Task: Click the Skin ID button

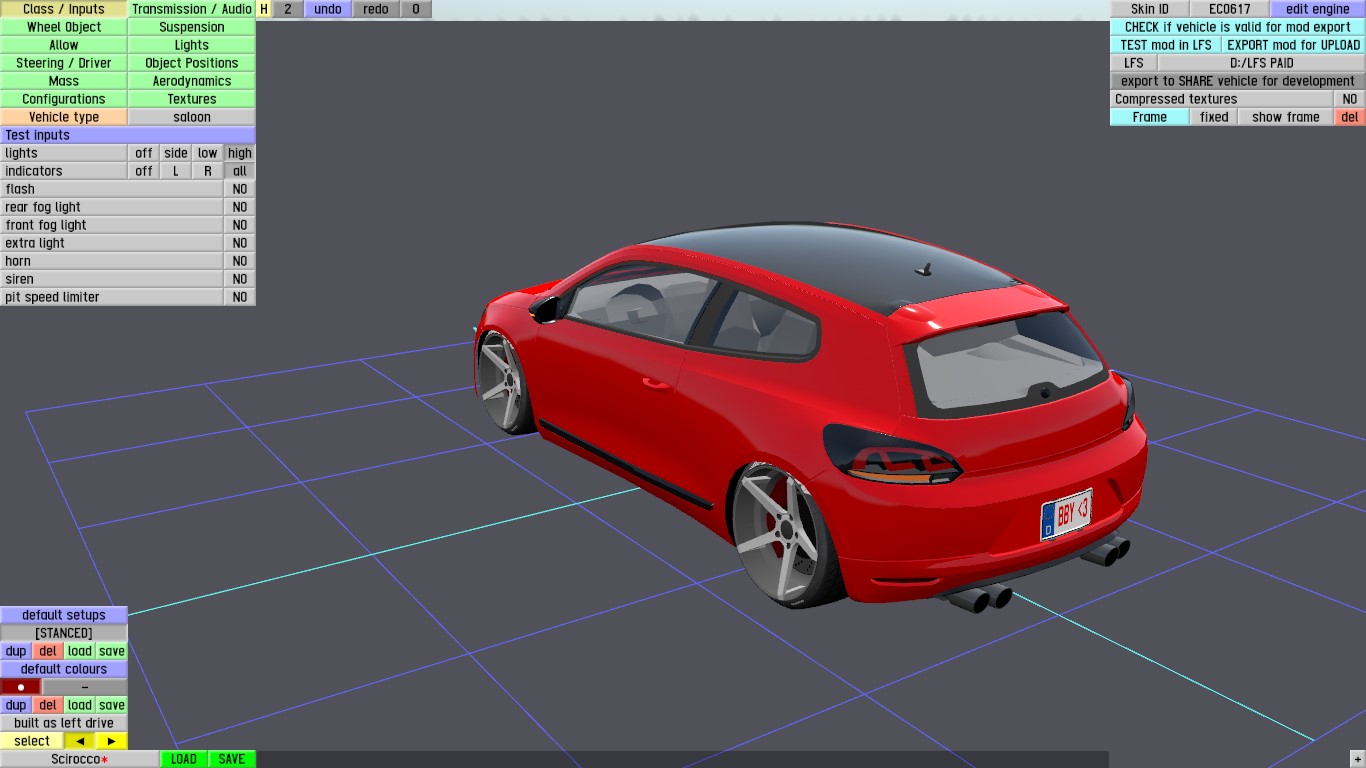Action: point(1150,9)
